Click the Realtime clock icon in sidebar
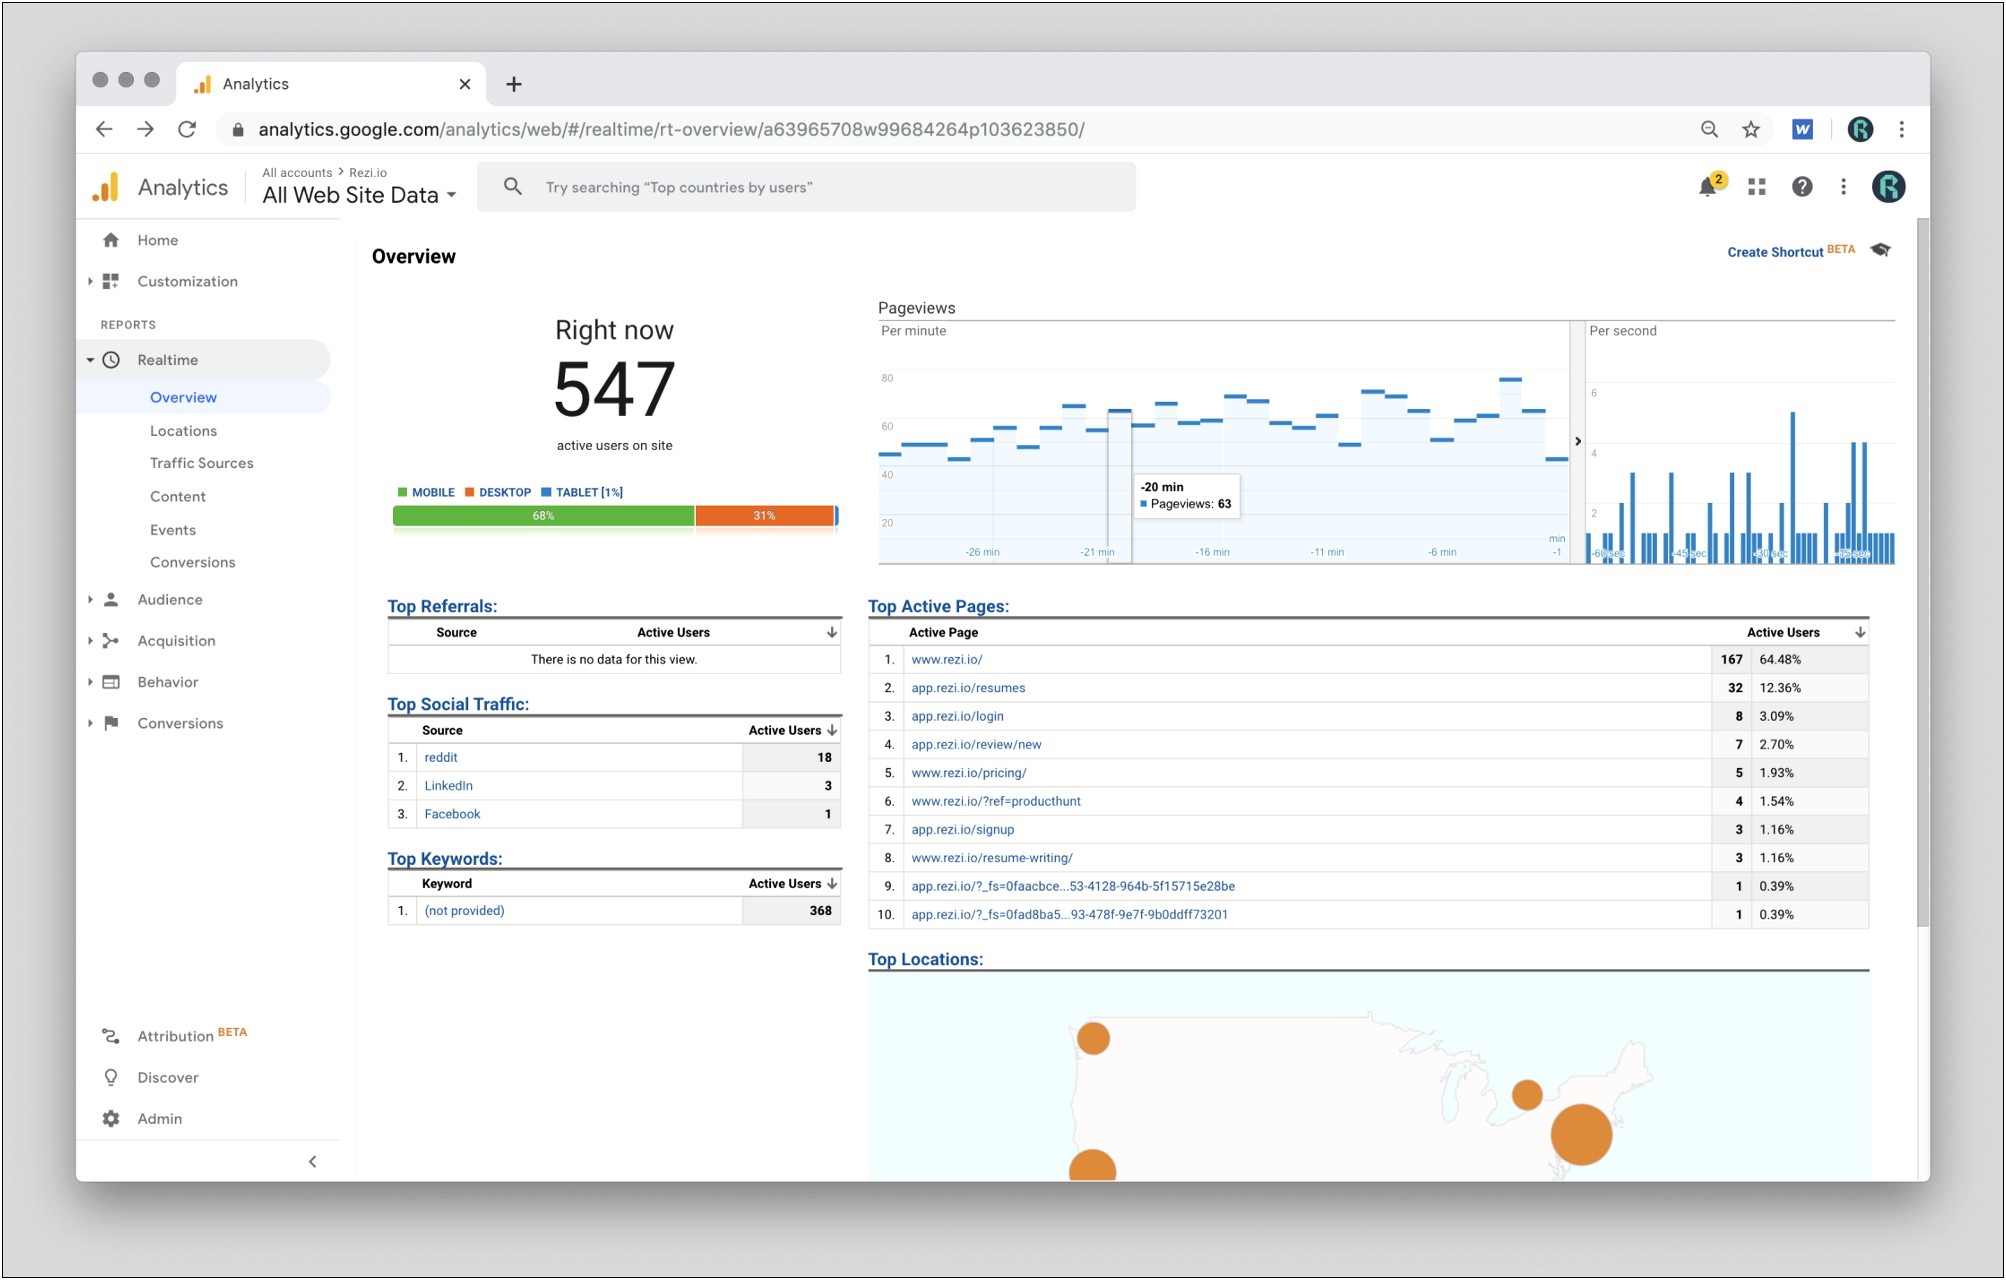 pos(117,360)
